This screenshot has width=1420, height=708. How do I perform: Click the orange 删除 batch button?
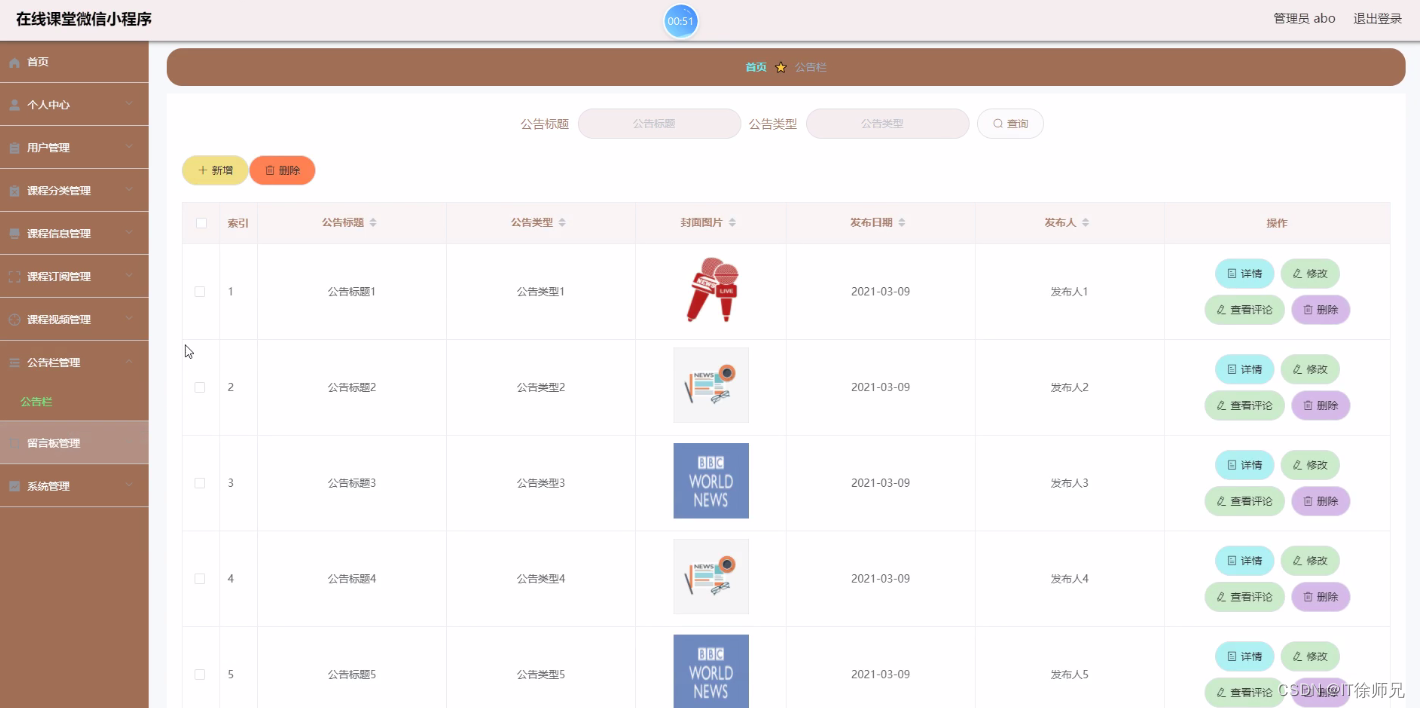pos(282,171)
